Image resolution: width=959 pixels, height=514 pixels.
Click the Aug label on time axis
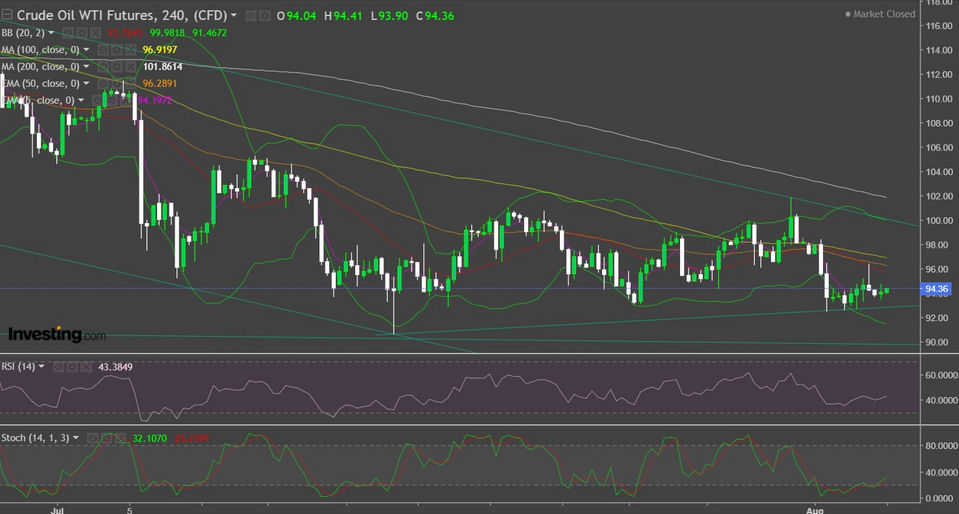point(815,508)
